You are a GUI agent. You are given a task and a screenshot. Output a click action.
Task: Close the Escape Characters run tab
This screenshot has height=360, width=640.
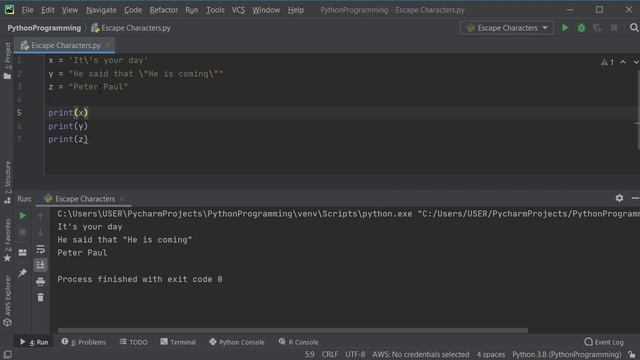(122, 199)
